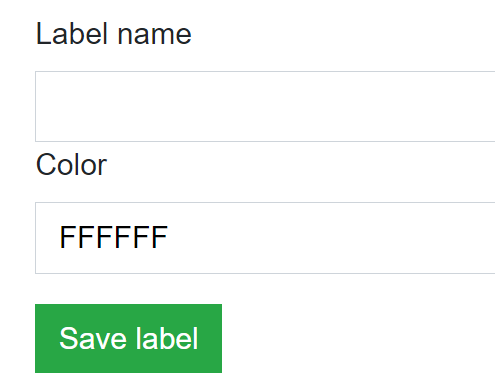The image size is (495, 391).
Task: Click the "Label name" field caption
Action: 113,33
